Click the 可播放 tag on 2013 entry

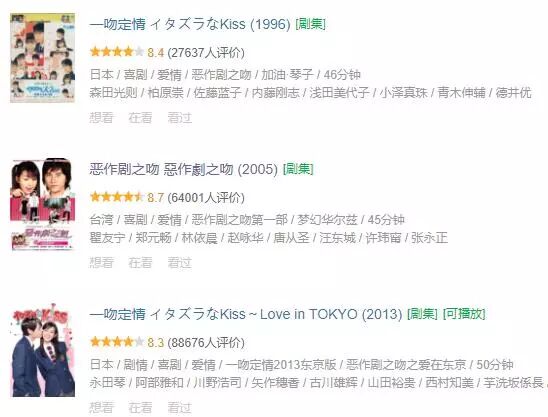tap(464, 314)
